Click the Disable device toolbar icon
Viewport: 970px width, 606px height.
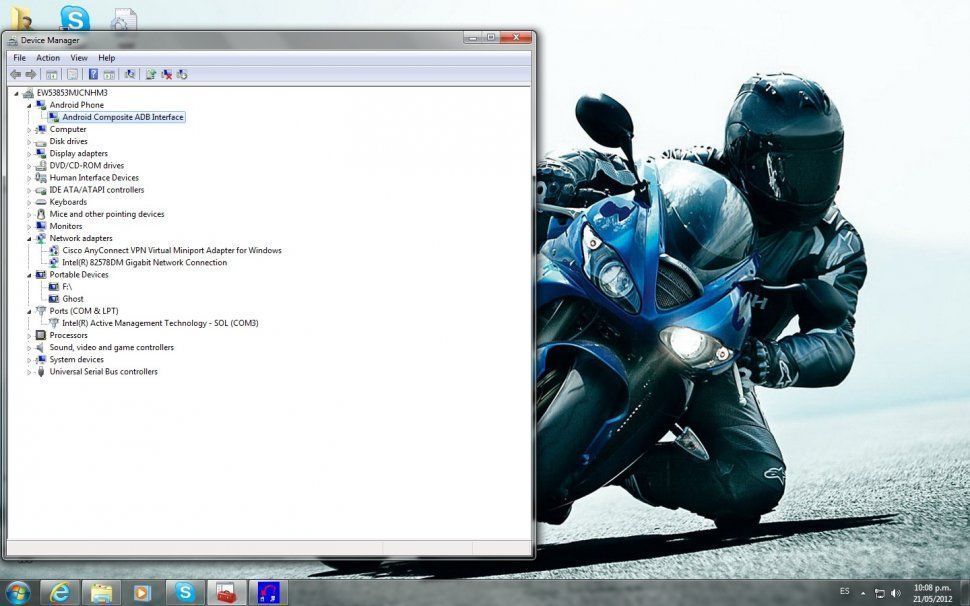(x=182, y=74)
